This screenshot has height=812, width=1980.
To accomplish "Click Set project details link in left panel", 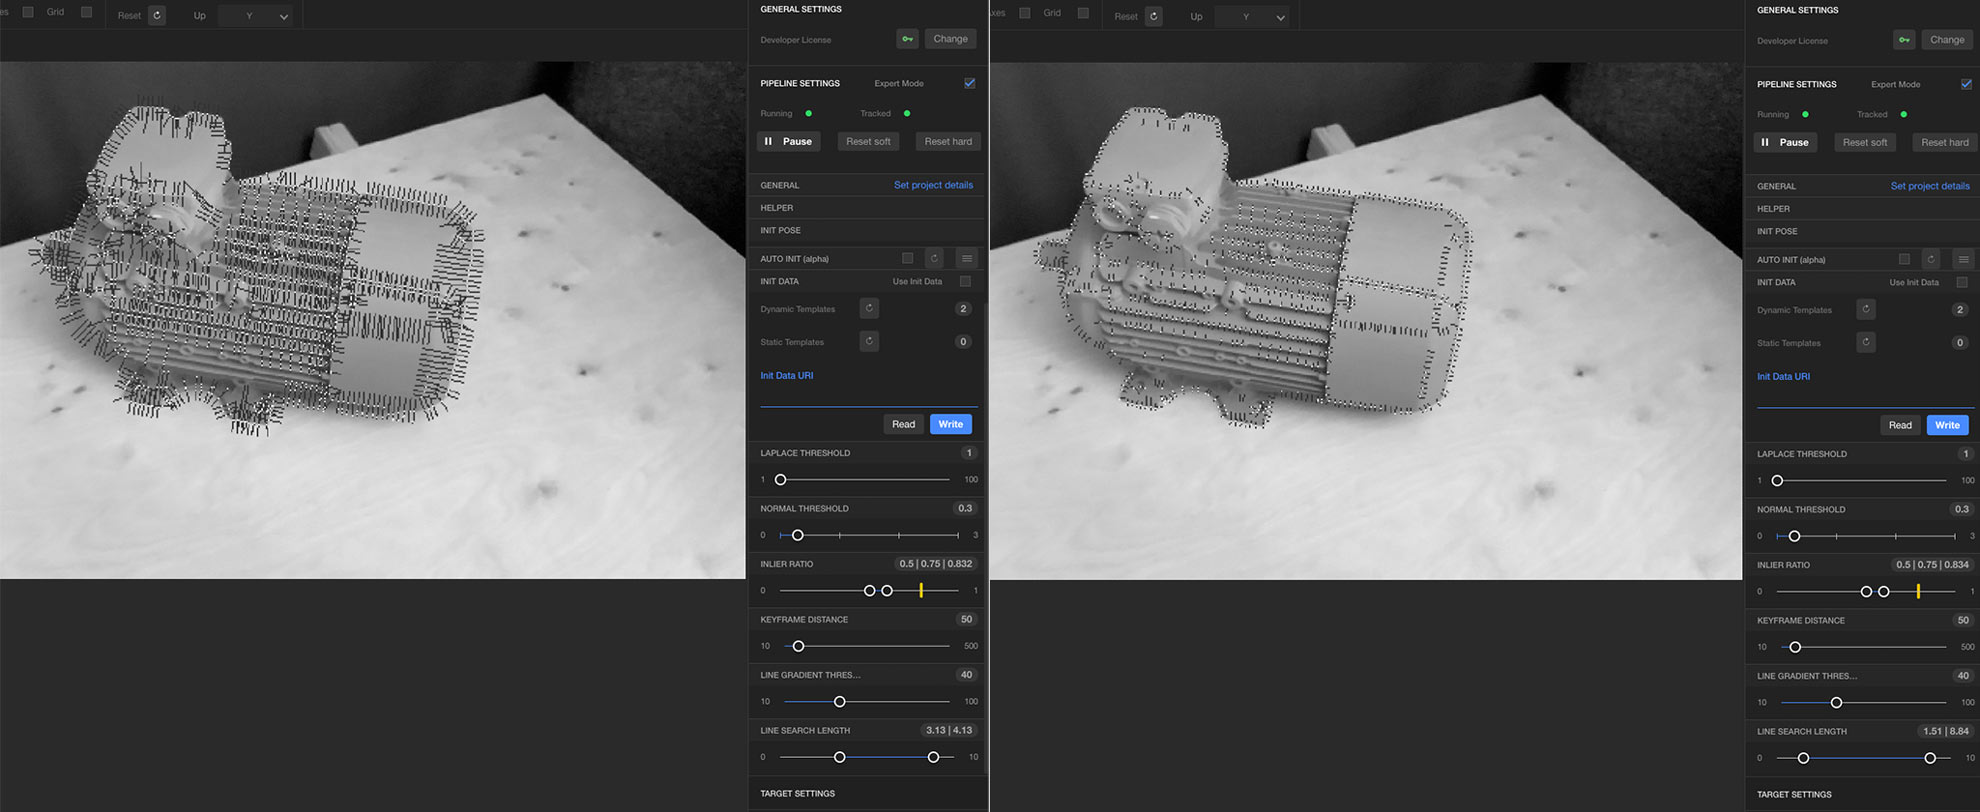I will (x=933, y=185).
